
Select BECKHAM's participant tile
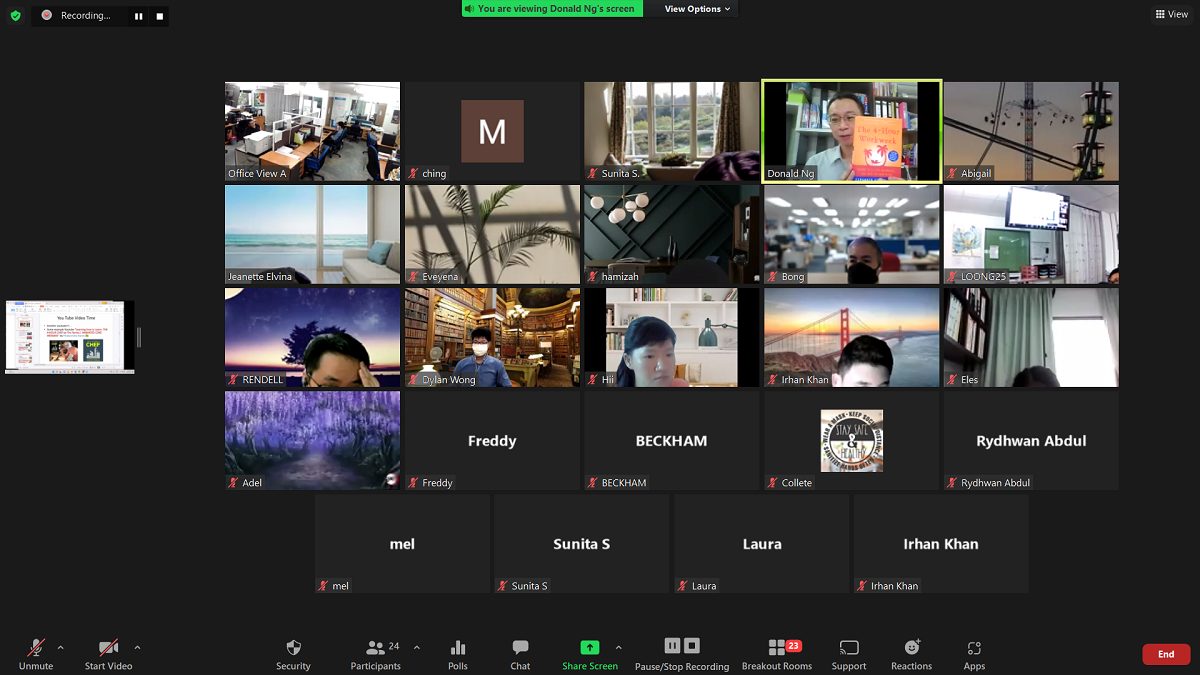click(x=672, y=441)
